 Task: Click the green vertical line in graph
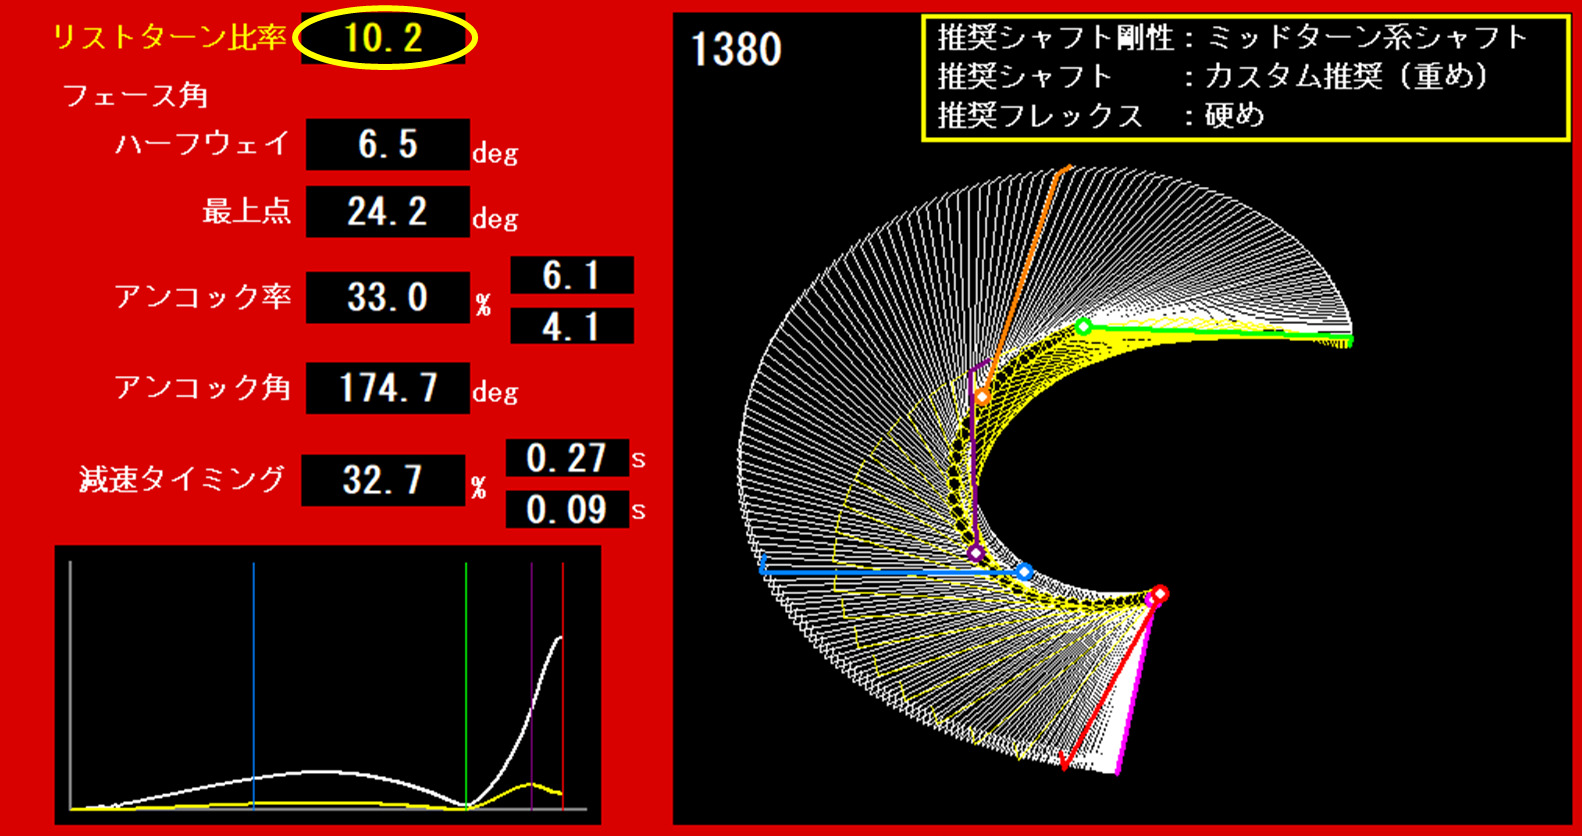click(466, 685)
